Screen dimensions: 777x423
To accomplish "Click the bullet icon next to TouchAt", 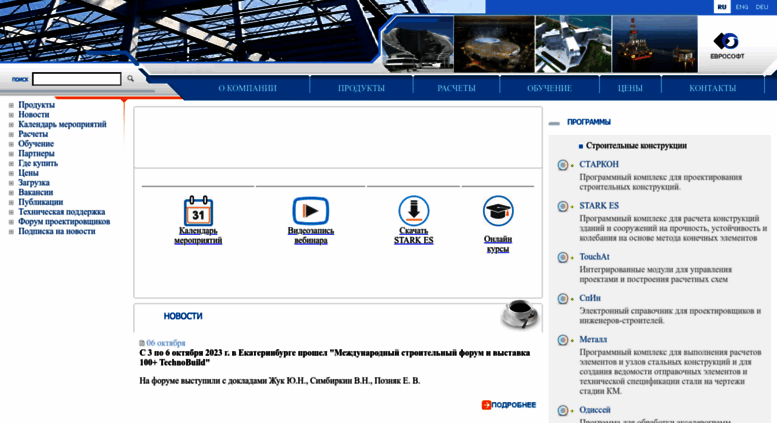I will [562, 257].
